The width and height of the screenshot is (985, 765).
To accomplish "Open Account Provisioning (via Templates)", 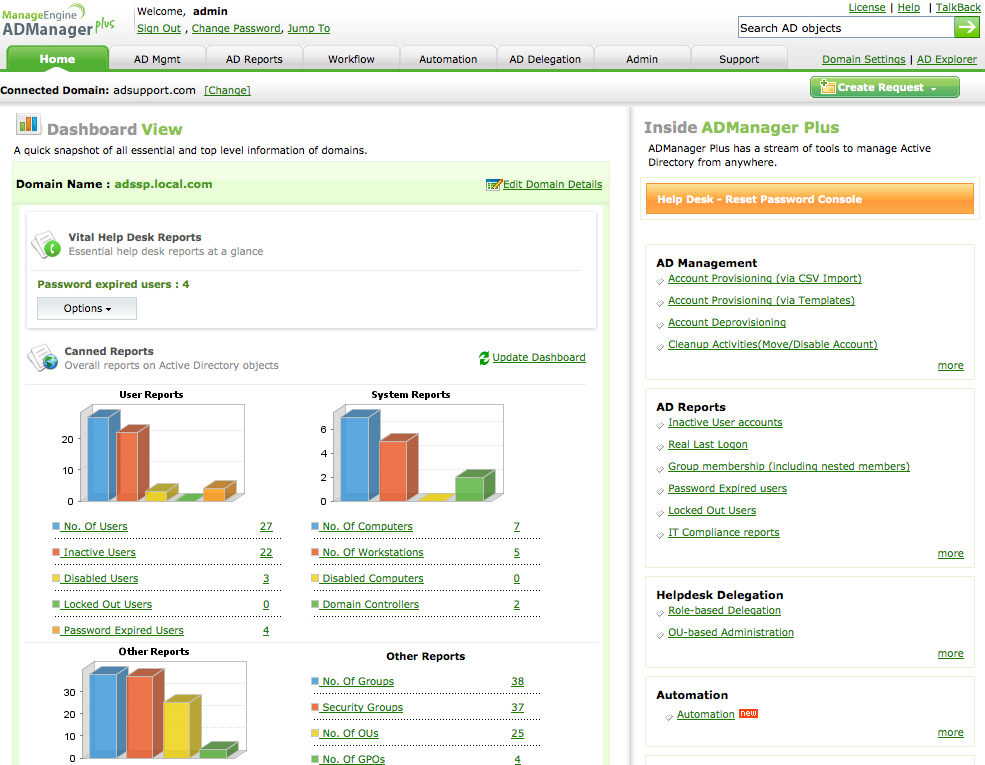I will tap(761, 300).
